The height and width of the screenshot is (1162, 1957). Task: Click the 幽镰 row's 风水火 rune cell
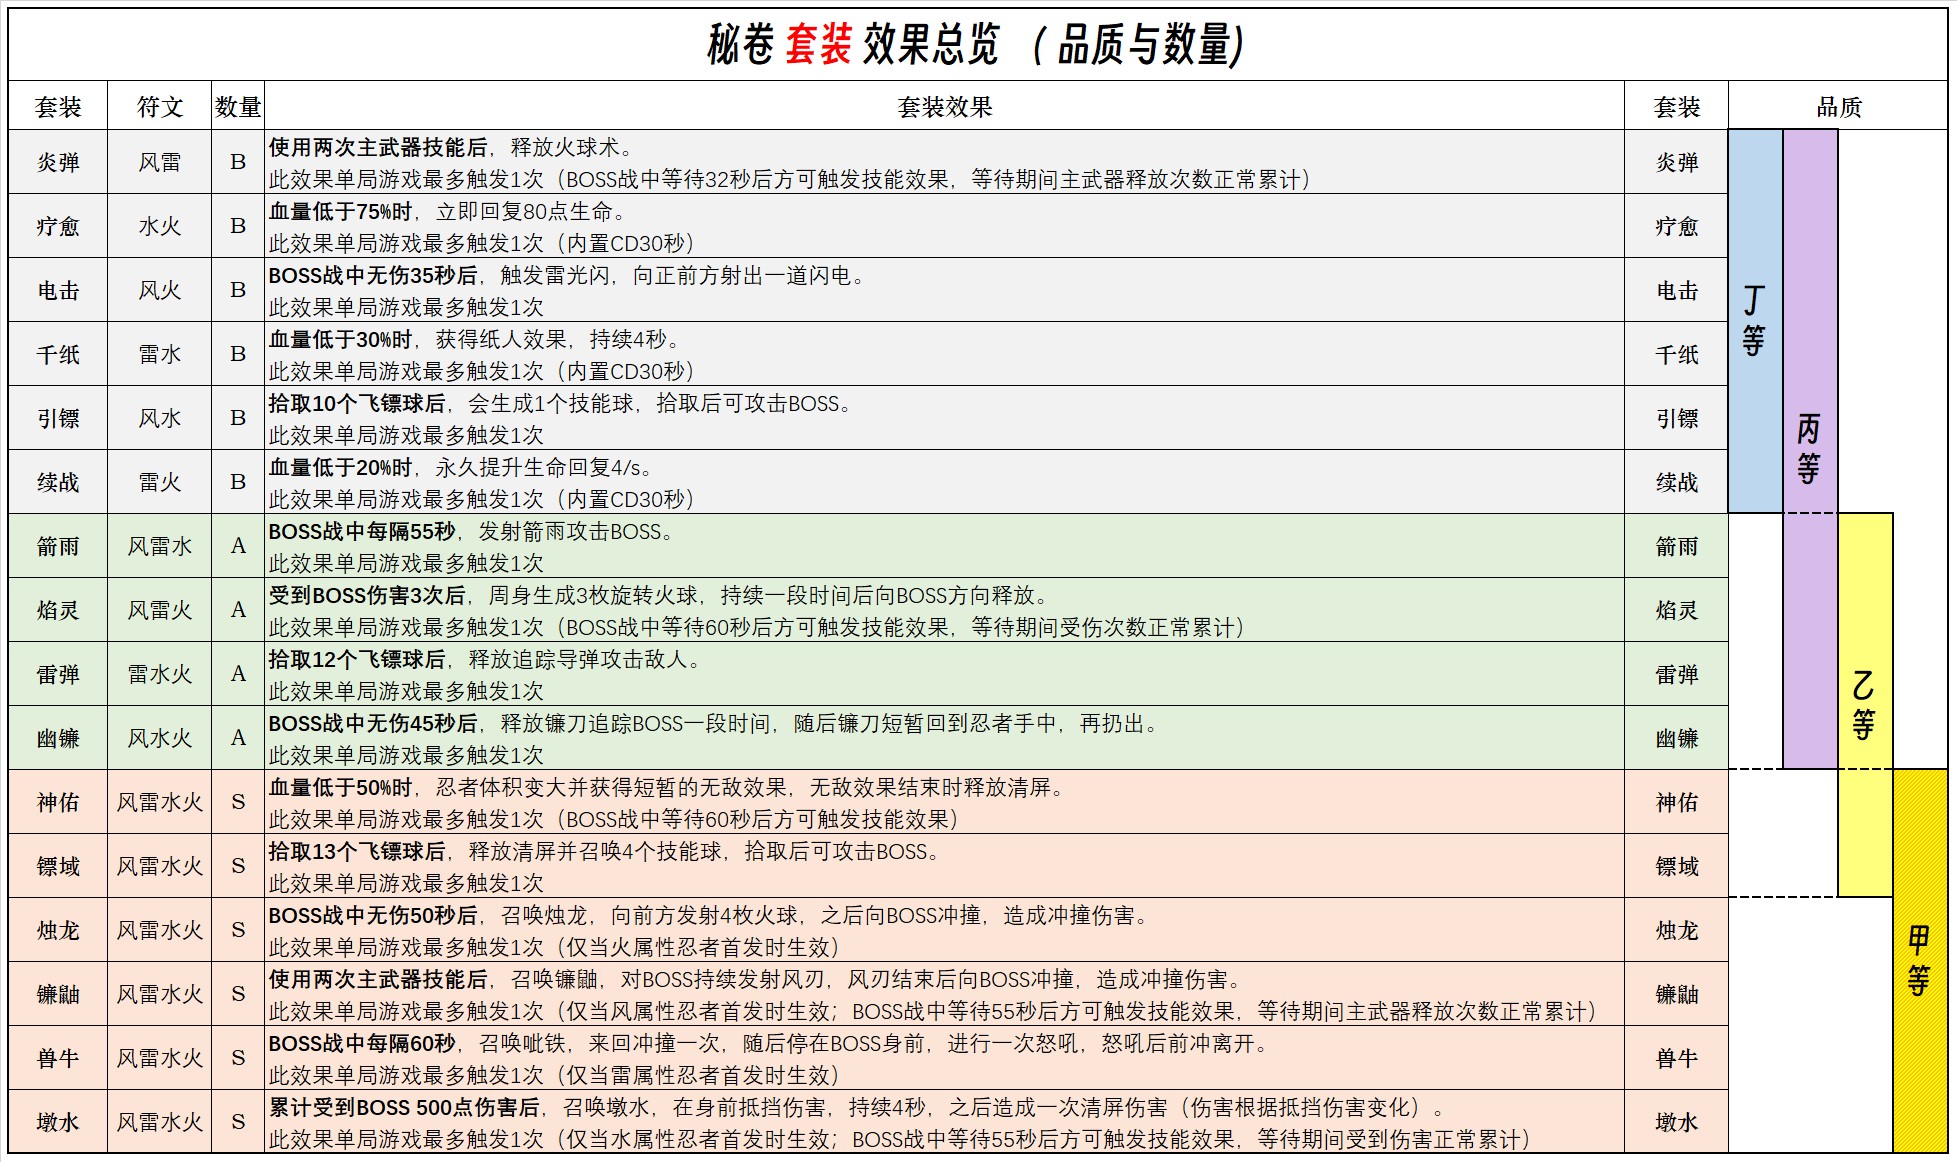click(159, 738)
